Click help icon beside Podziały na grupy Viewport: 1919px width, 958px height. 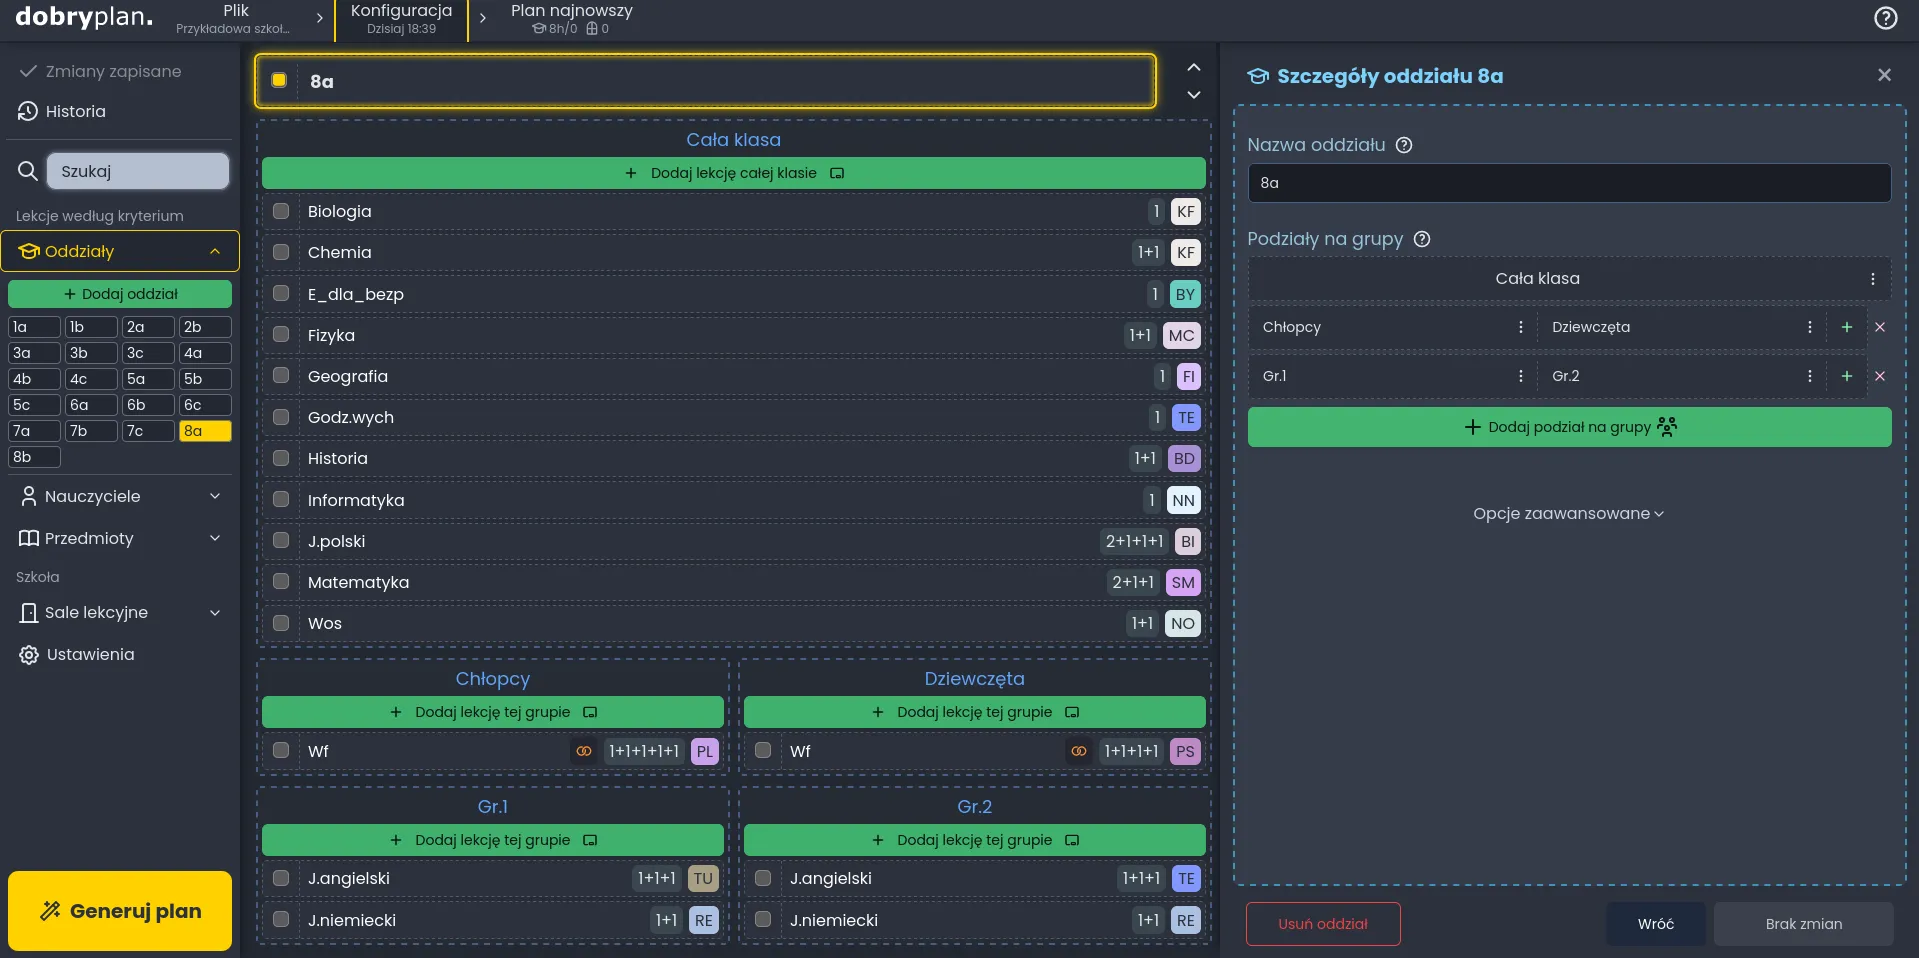coord(1422,239)
